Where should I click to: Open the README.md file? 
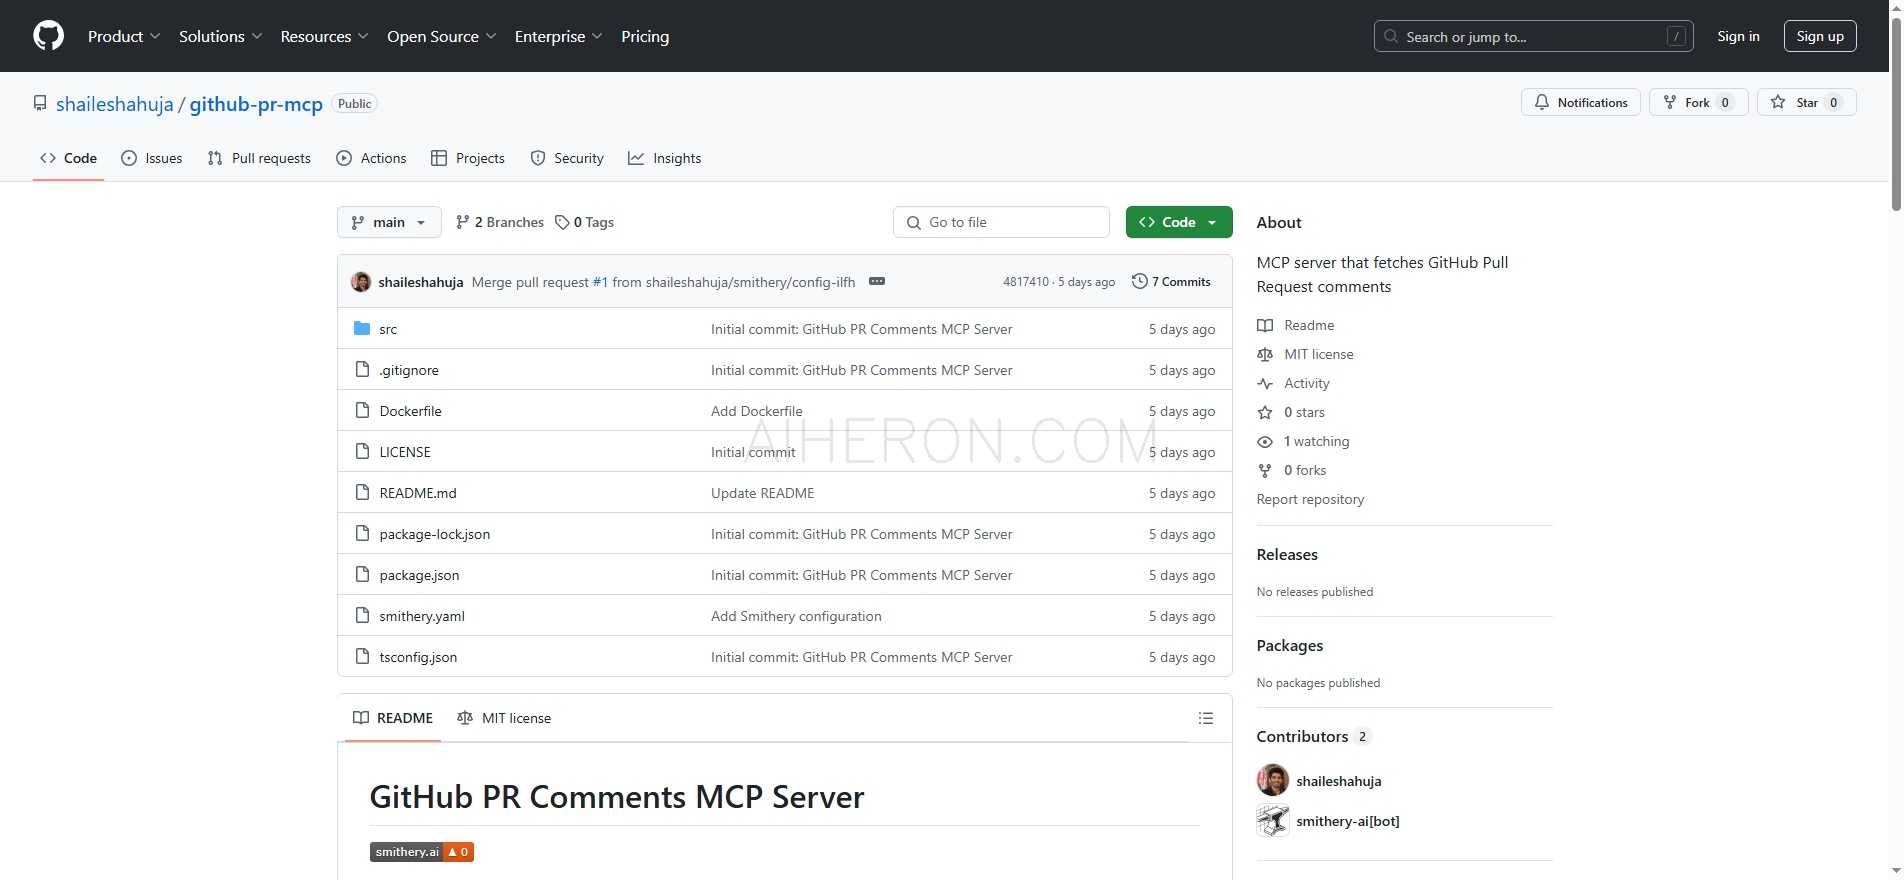pos(418,493)
